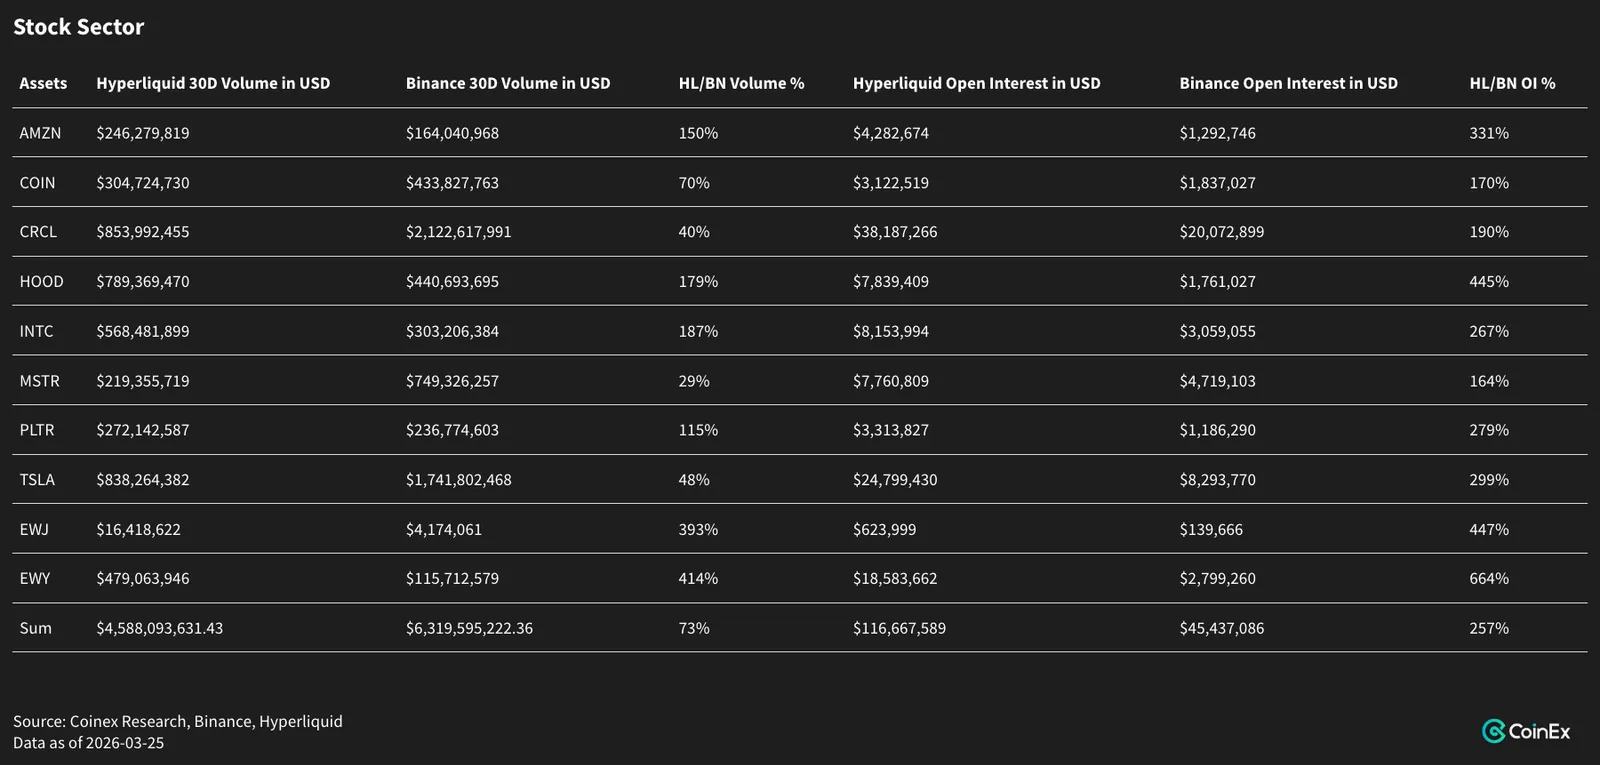Select the EWY asset ticker
Viewport: 1600px width, 765px height.
pyautogui.click(x=34, y=579)
